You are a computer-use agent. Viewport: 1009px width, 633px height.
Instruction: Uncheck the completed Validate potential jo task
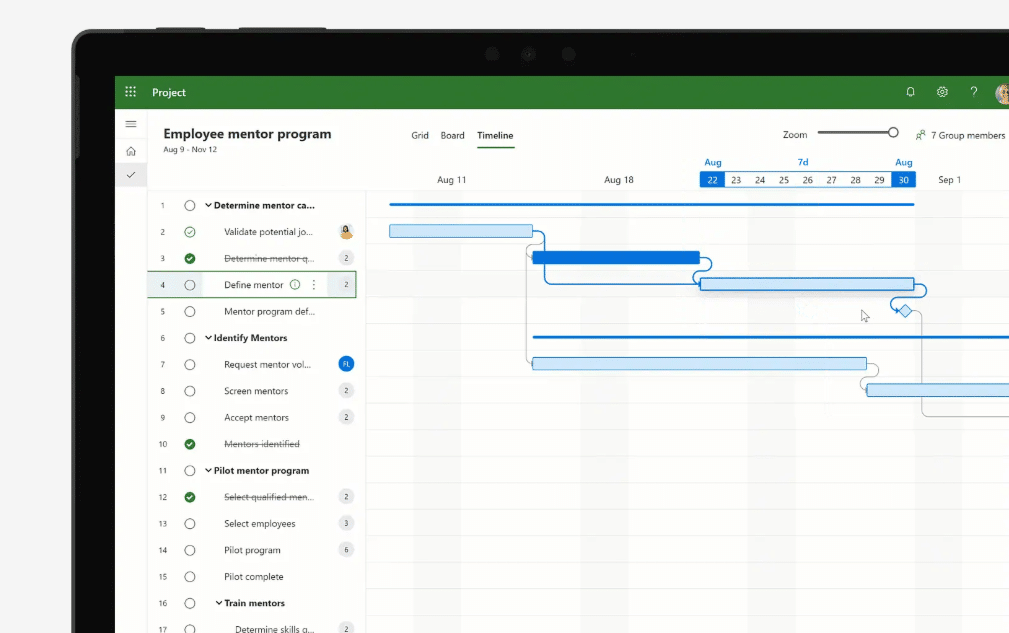[x=190, y=231]
